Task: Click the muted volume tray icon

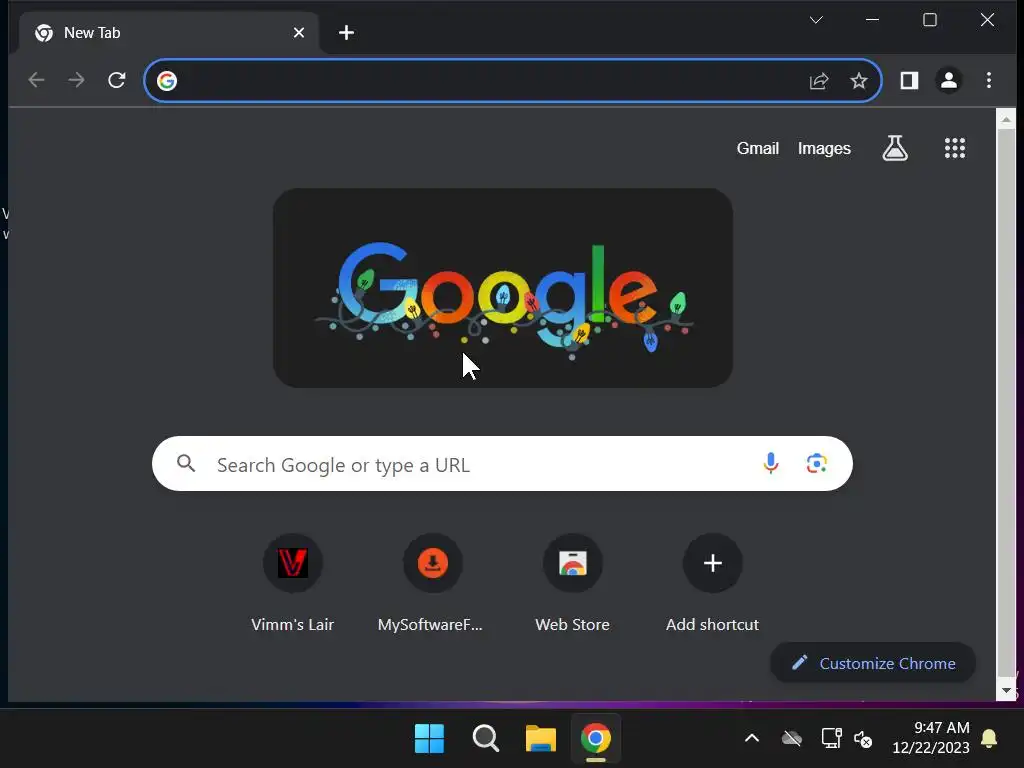Action: [863, 739]
